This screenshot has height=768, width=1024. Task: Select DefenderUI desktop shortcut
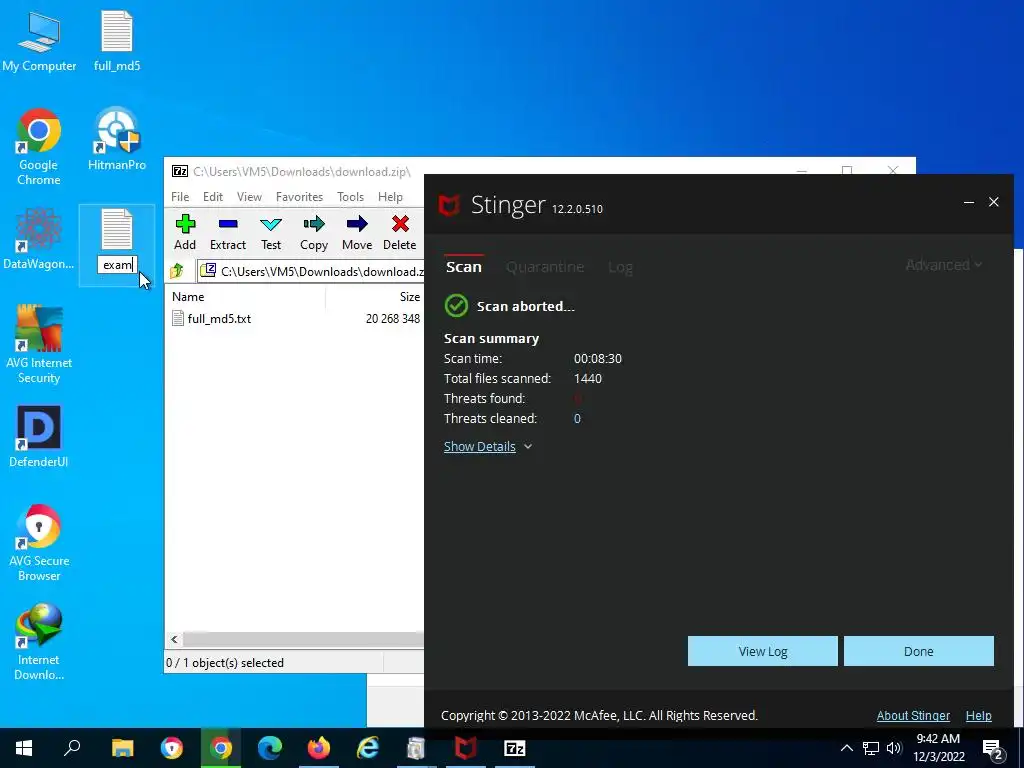pyautogui.click(x=39, y=437)
